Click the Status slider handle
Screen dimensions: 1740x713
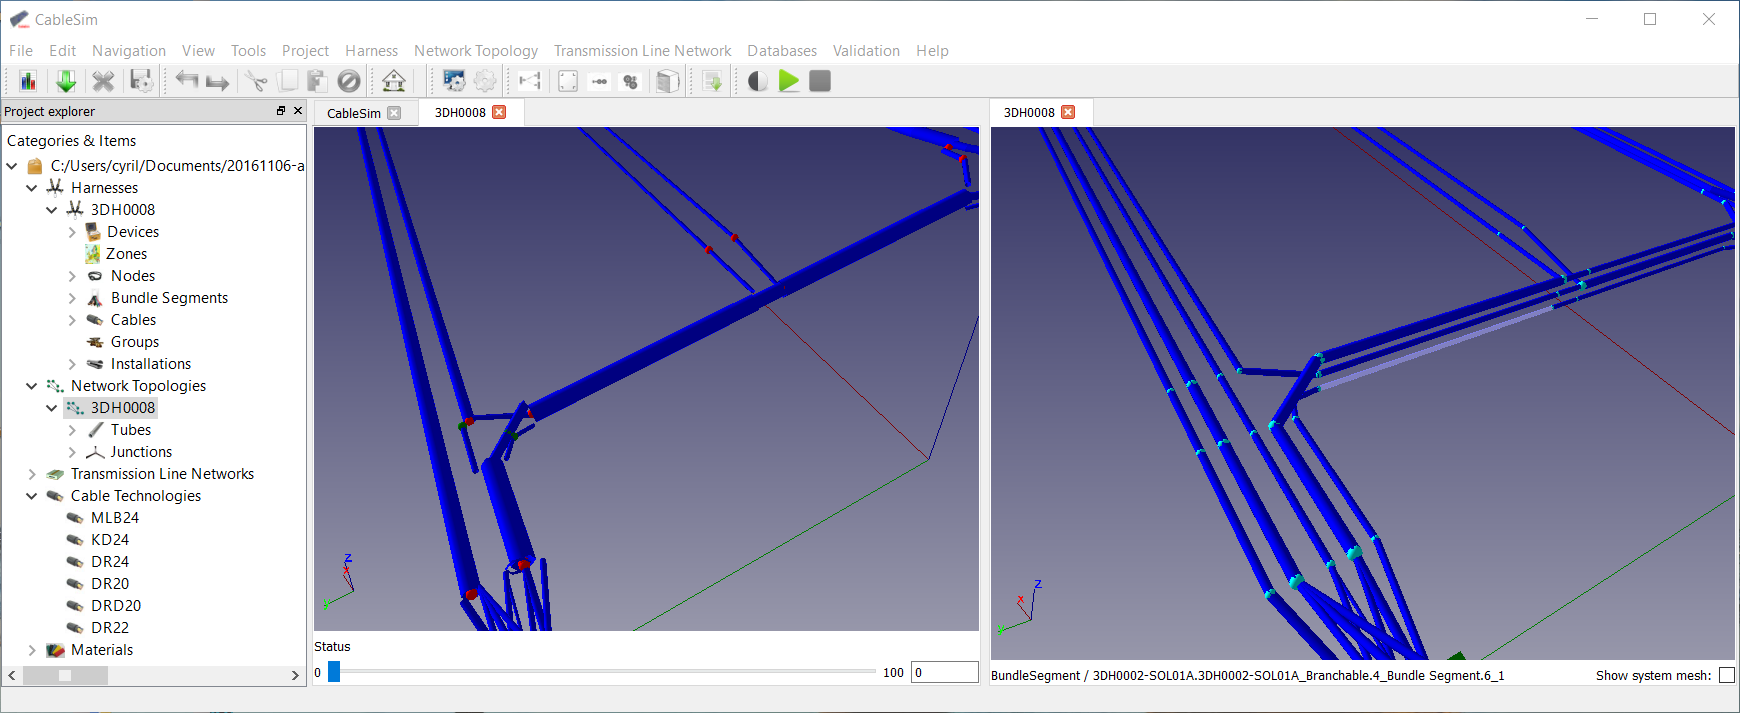pyautogui.click(x=334, y=672)
